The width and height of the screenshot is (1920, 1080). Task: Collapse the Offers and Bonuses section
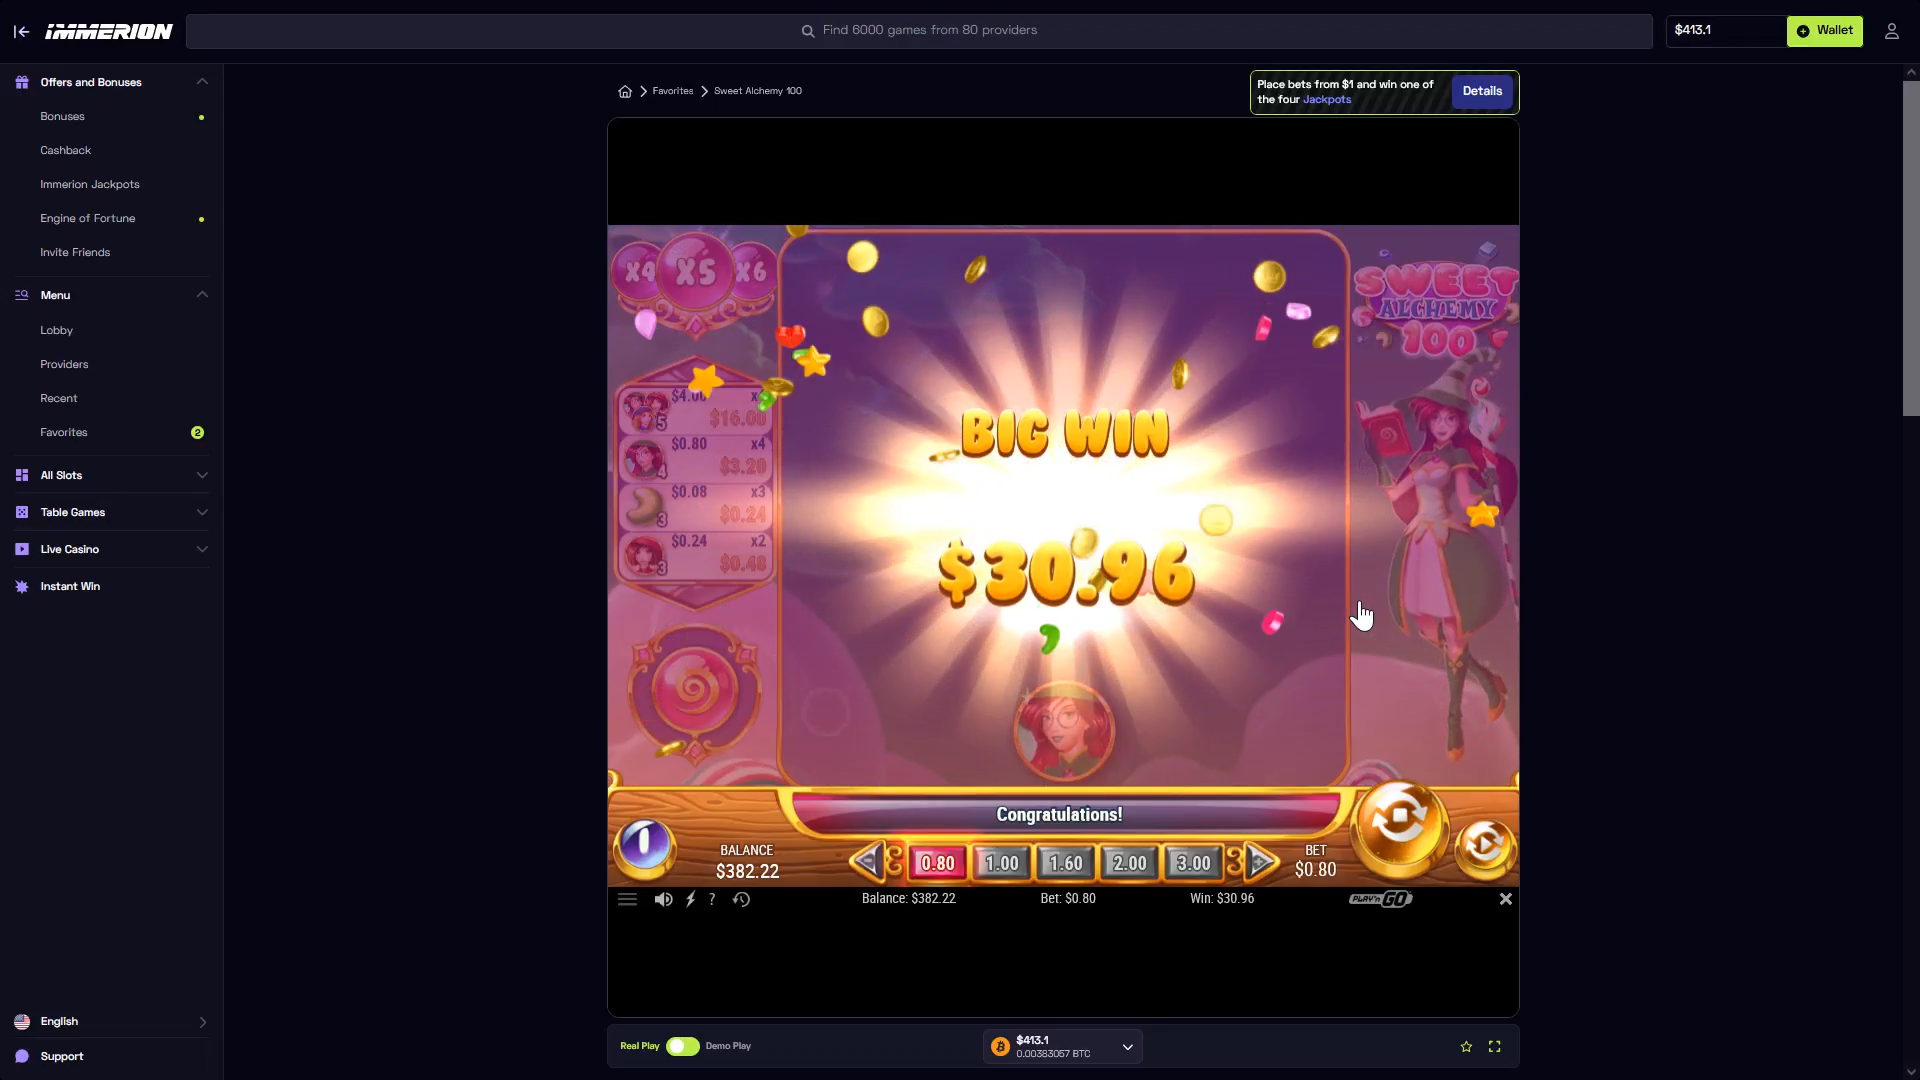202,82
